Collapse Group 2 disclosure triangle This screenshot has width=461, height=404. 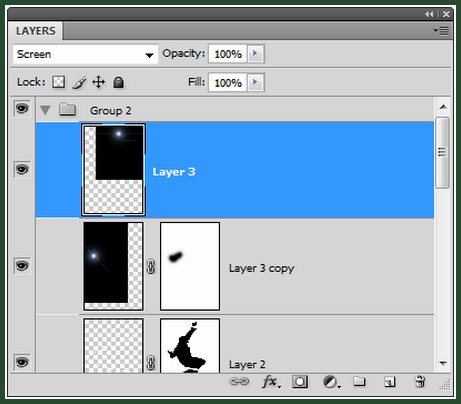45,110
